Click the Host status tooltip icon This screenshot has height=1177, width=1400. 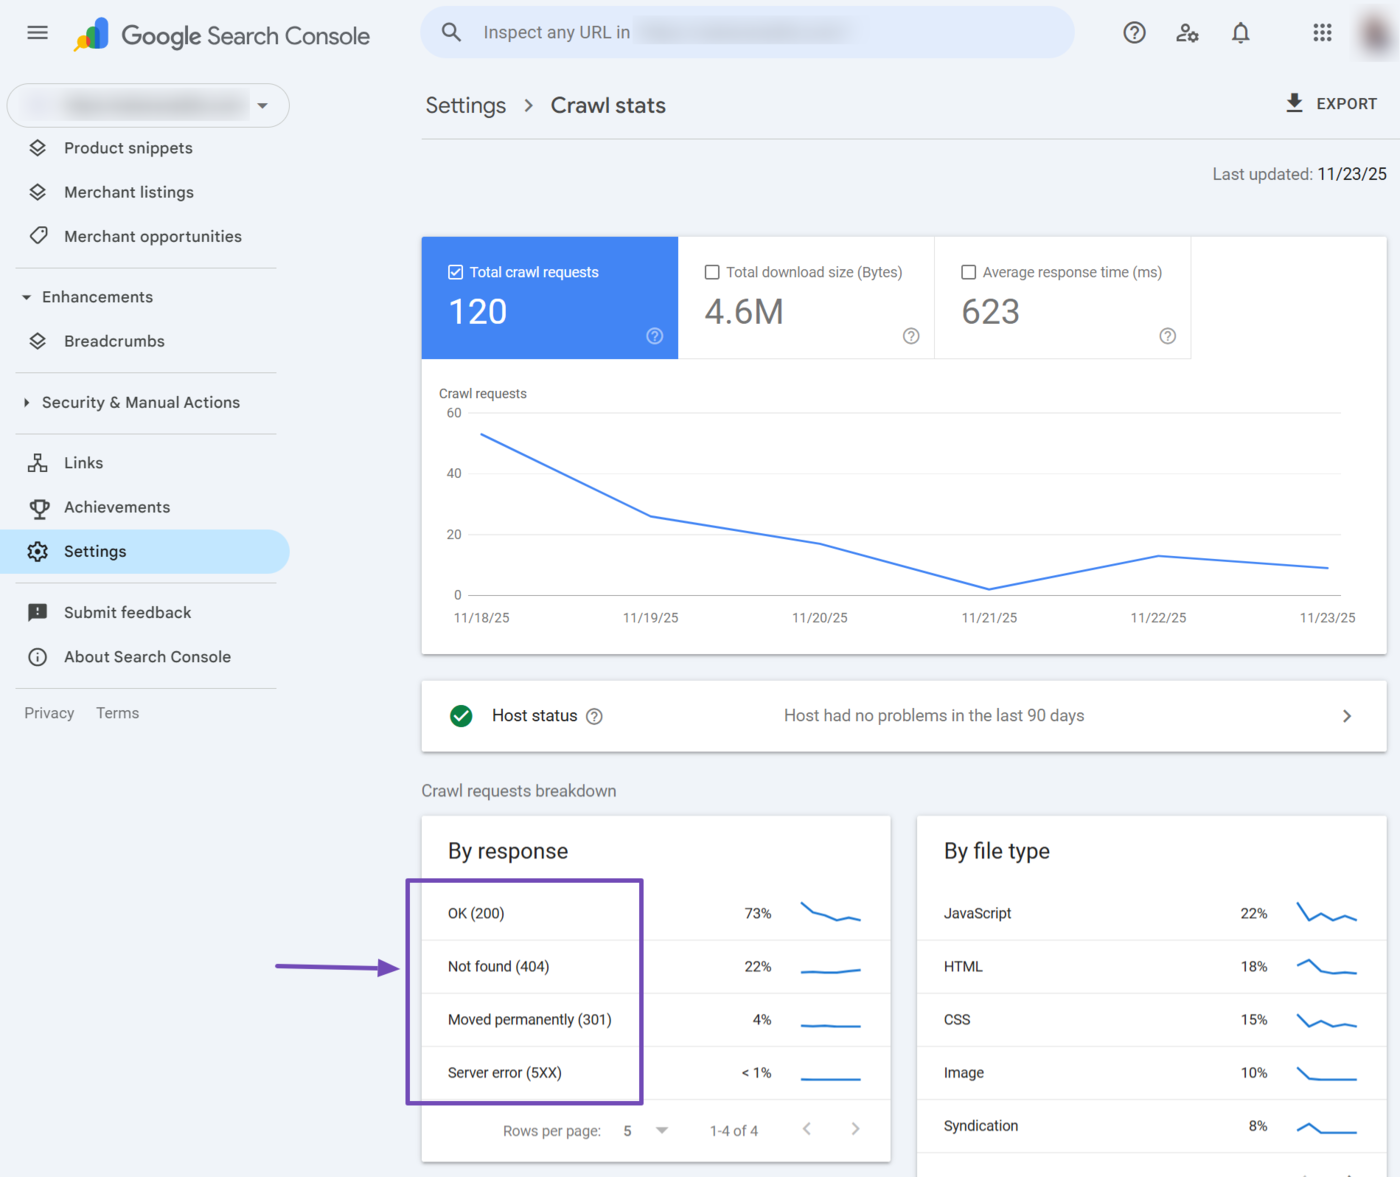tap(594, 716)
